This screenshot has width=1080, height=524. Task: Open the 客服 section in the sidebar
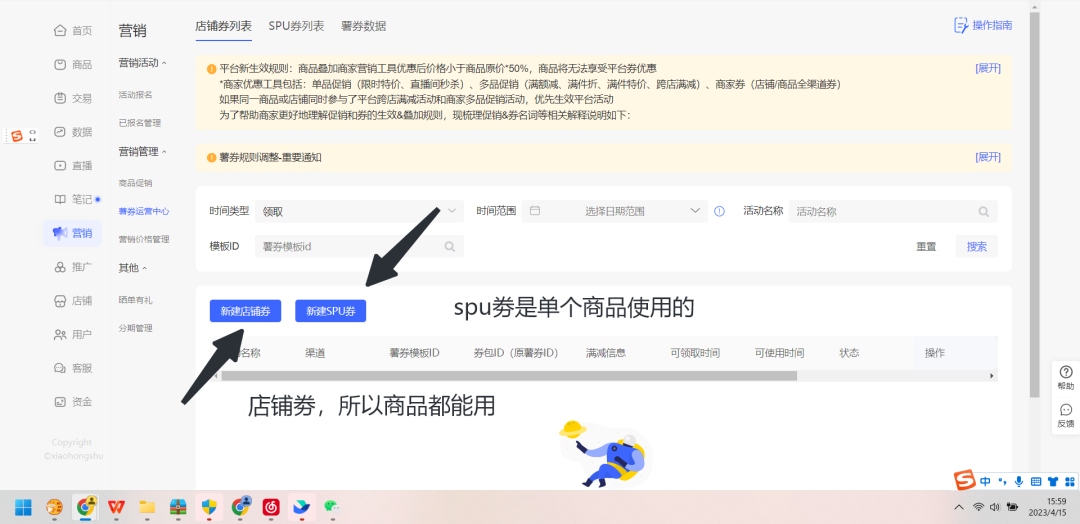pos(72,368)
